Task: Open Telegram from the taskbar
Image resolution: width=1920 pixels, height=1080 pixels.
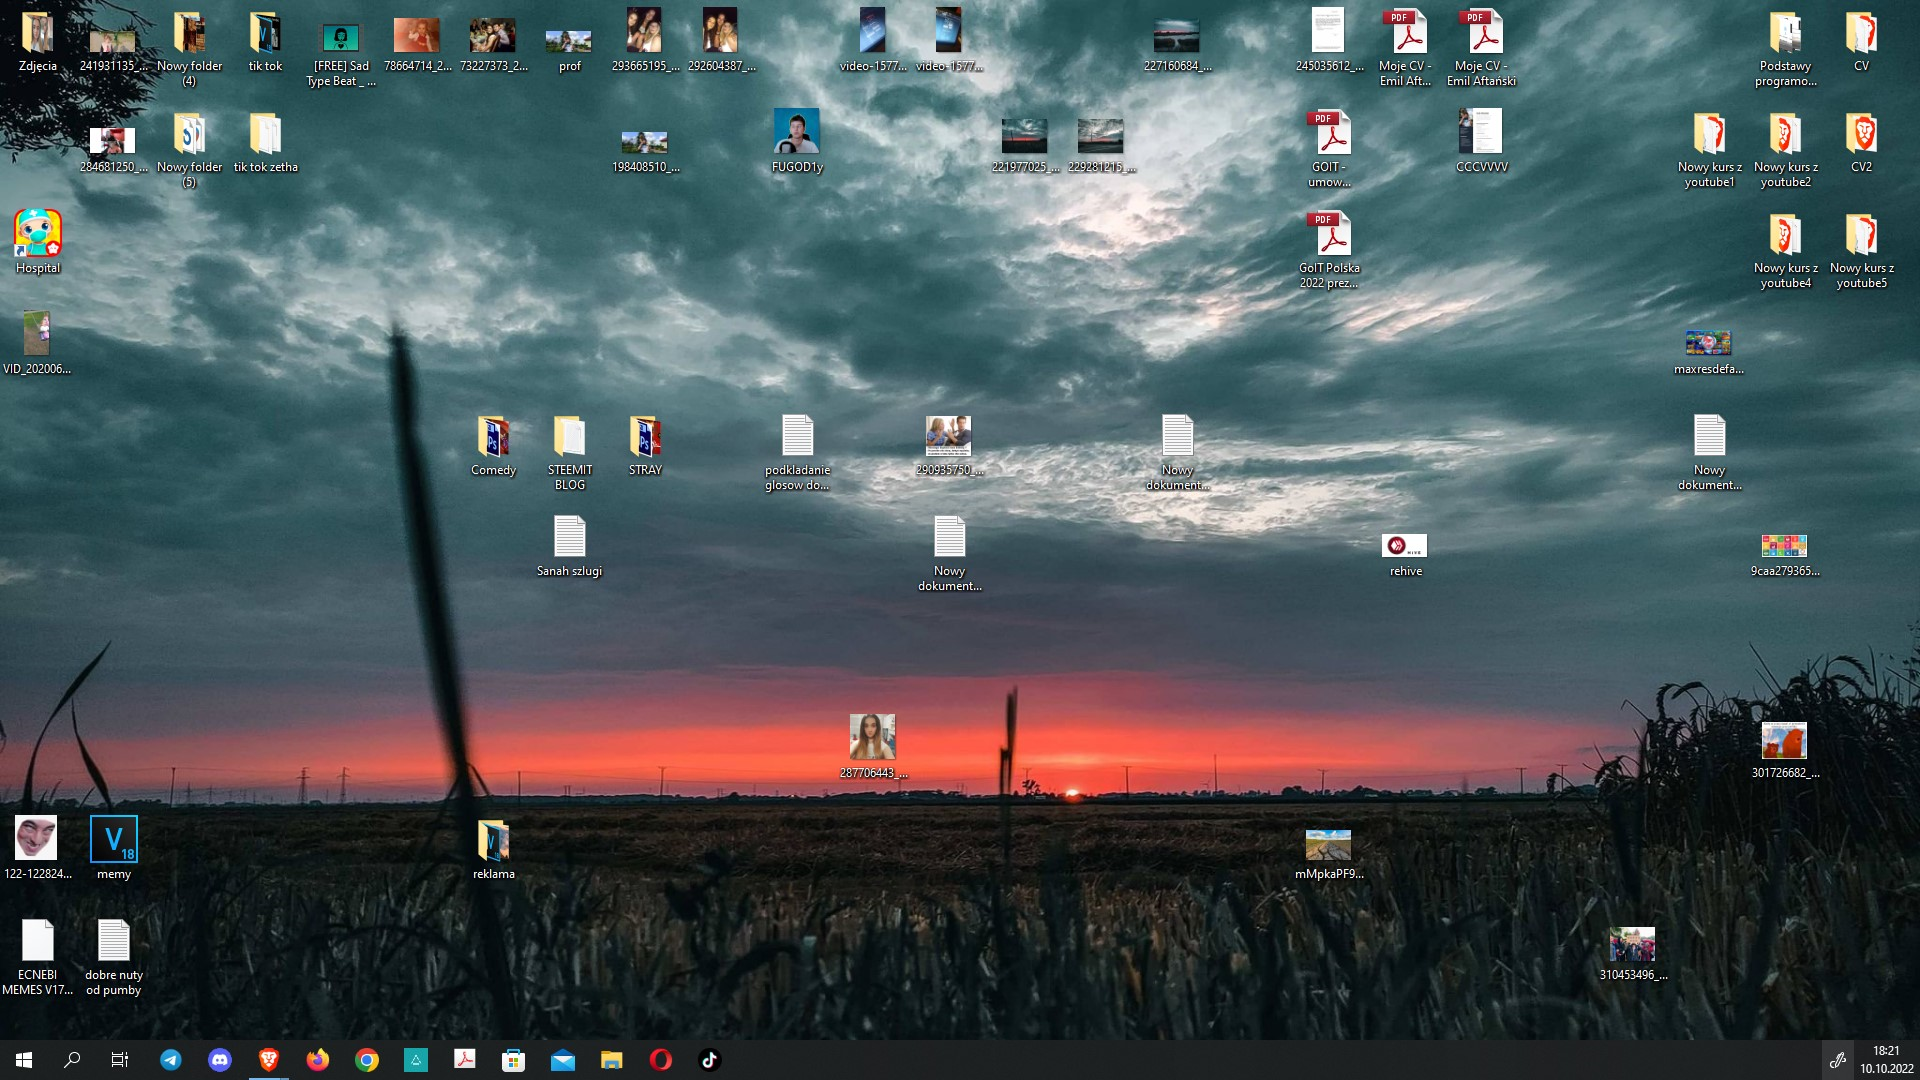Action: [171, 1060]
